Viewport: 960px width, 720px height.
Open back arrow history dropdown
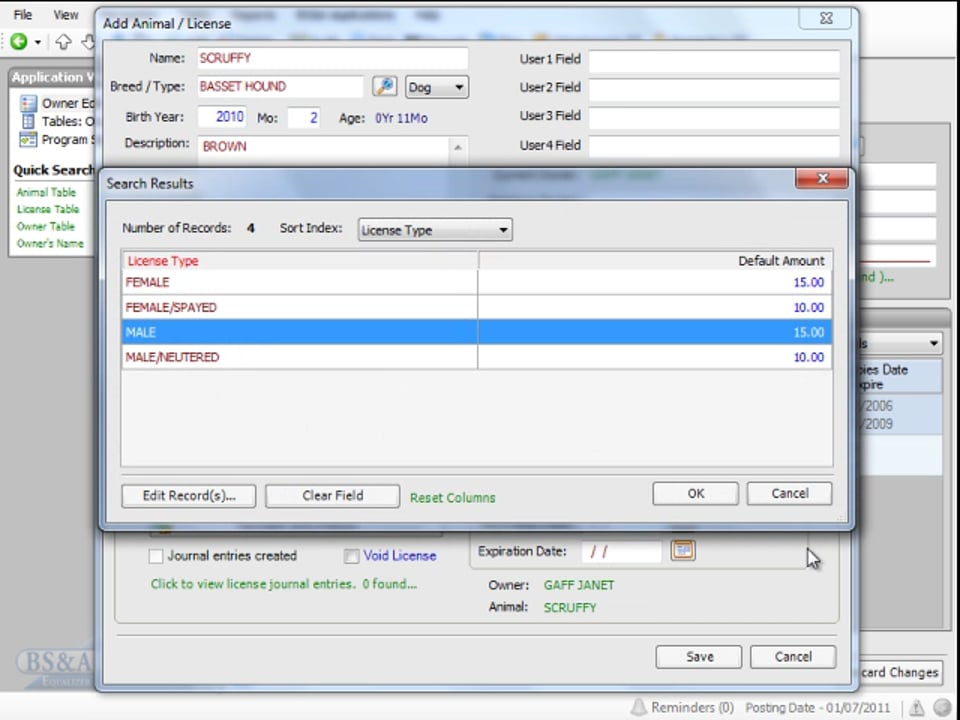point(37,42)
